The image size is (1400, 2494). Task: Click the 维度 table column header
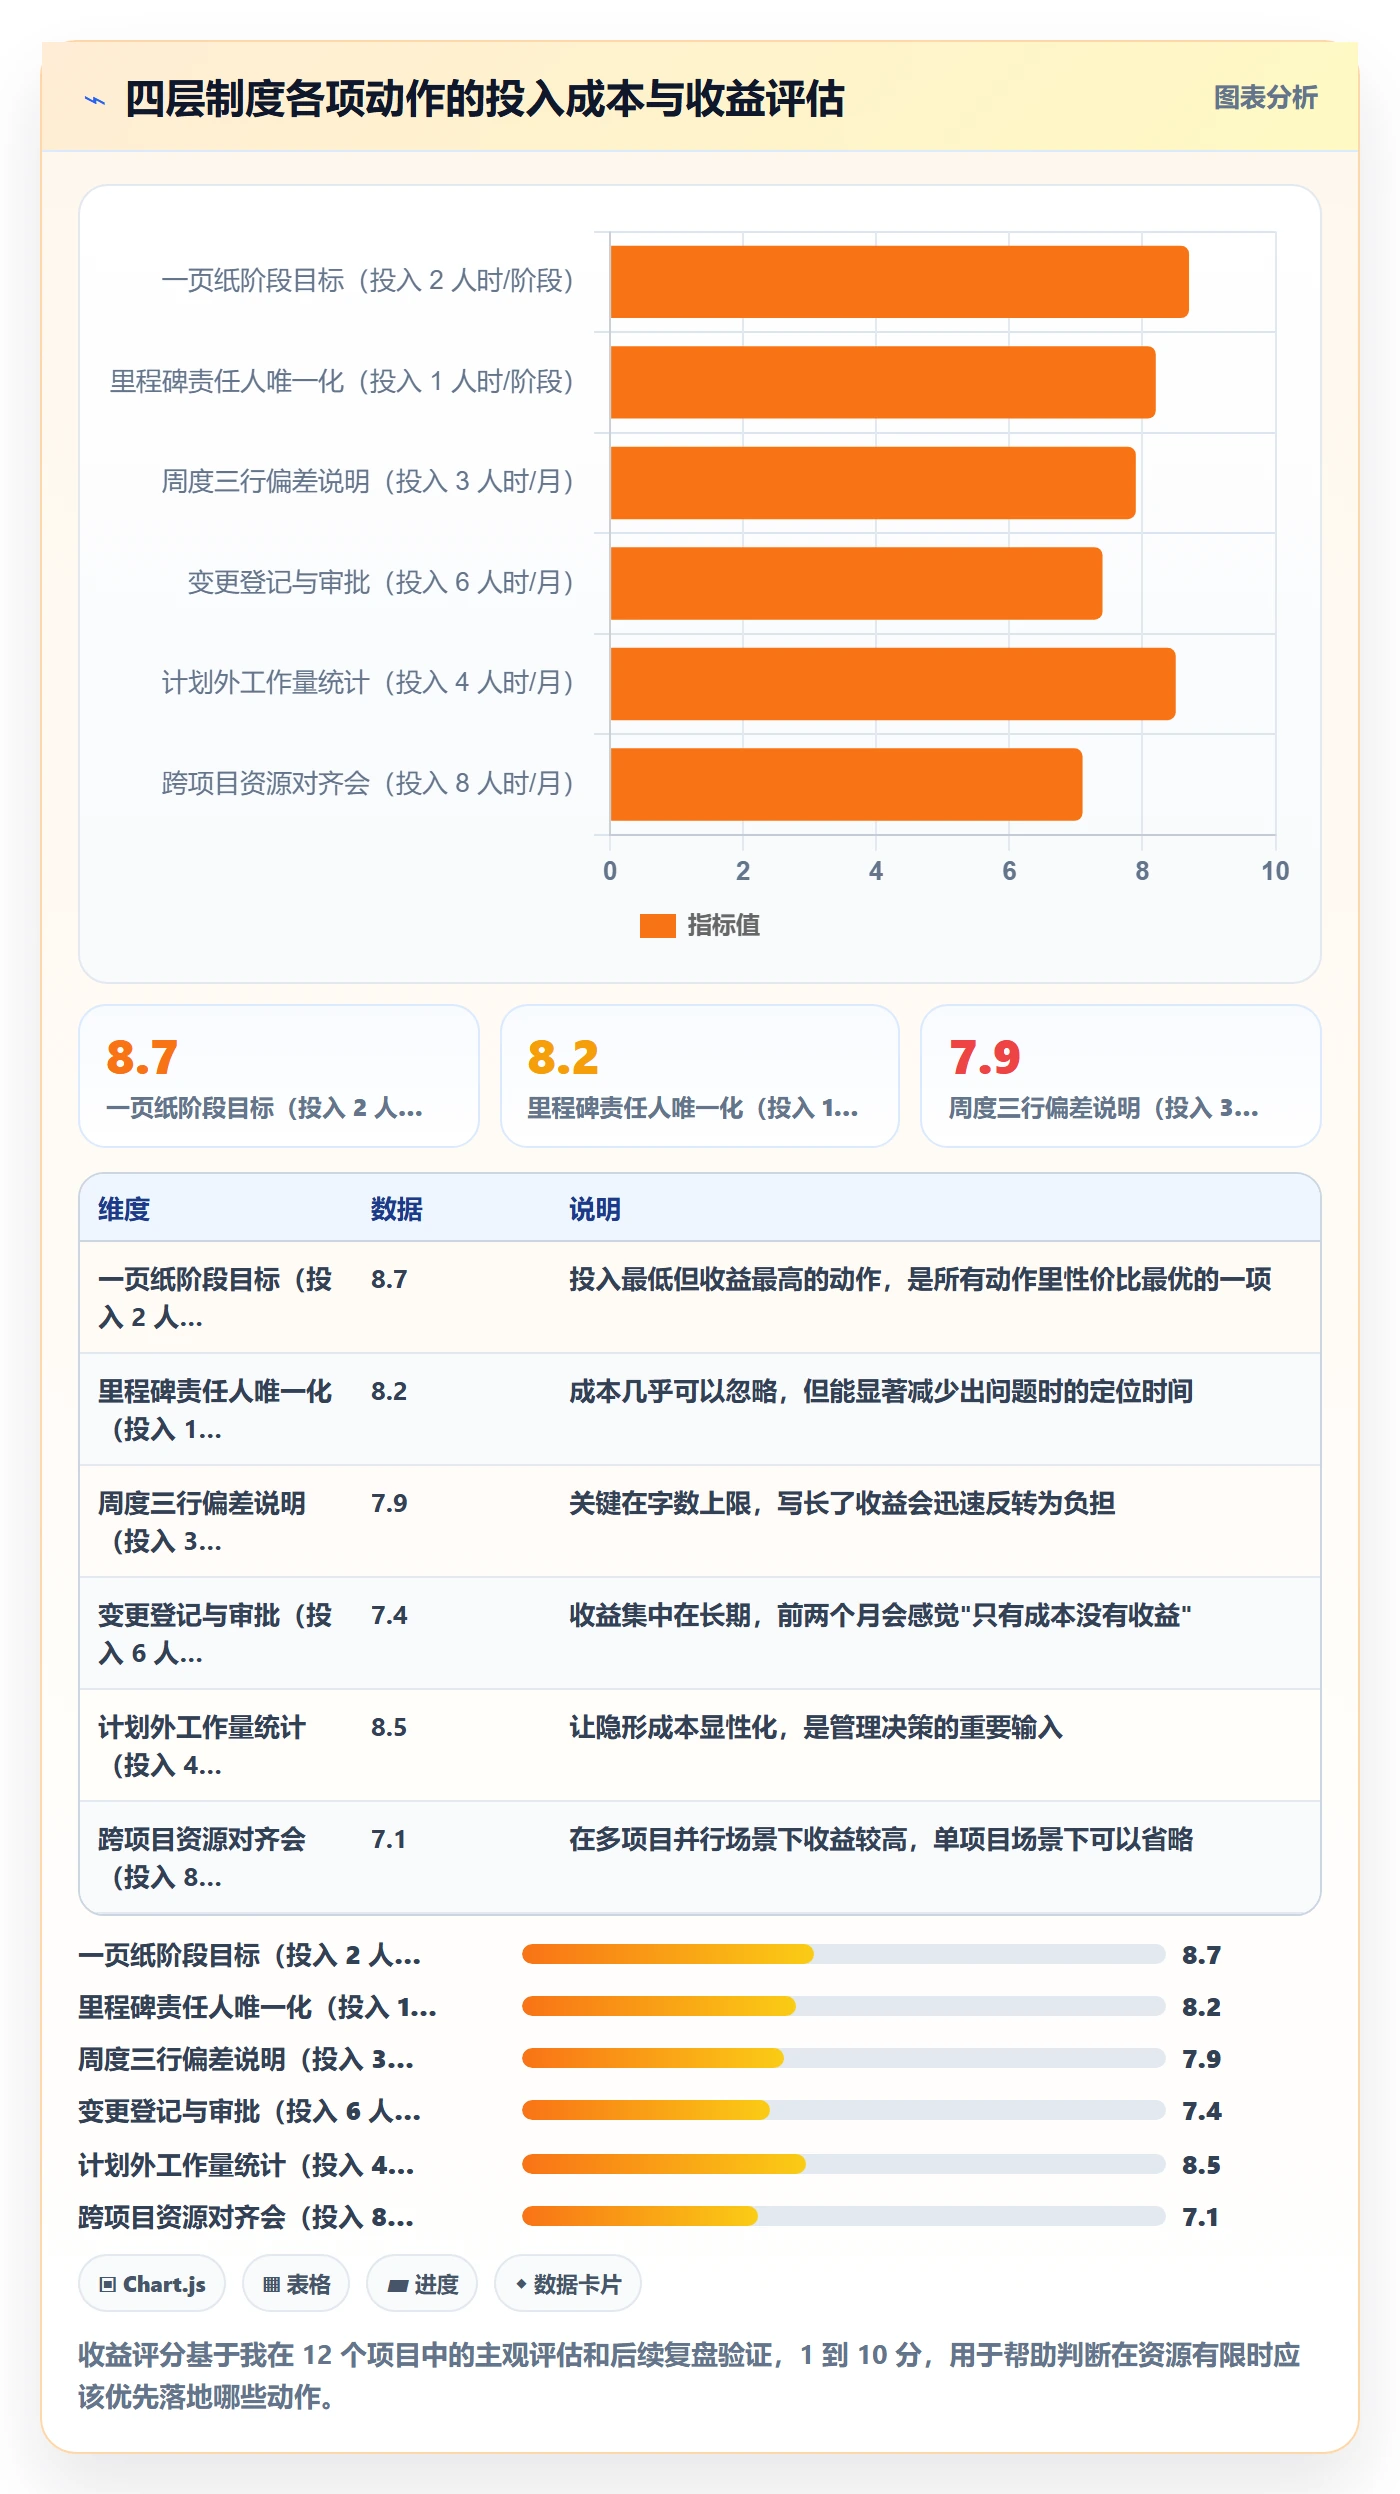(124, 1209)
